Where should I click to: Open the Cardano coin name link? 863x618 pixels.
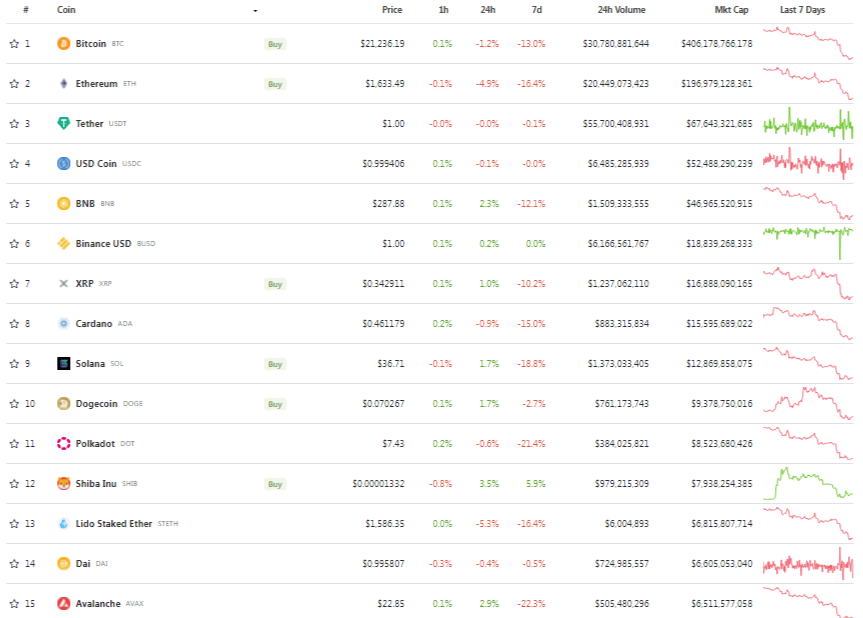coord(94,324)
